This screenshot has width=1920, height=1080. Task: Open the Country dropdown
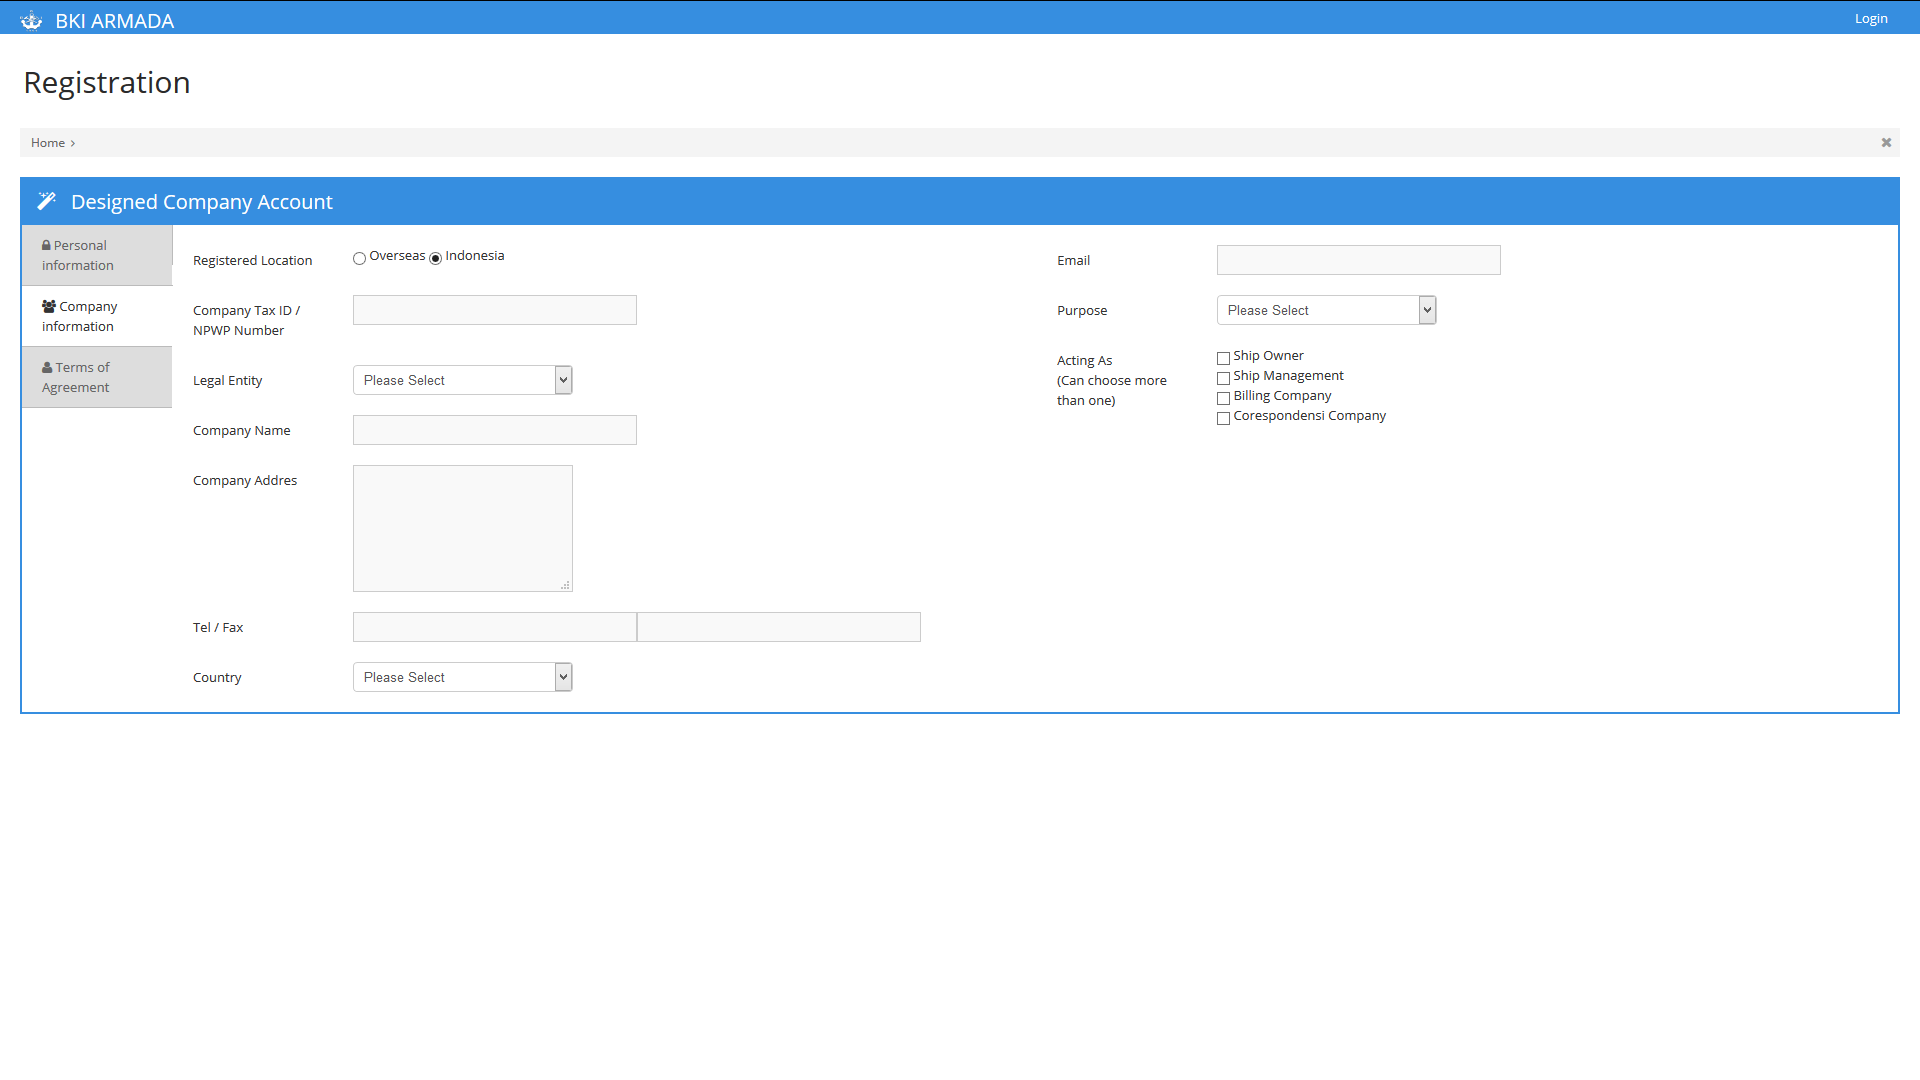(462, 677)
